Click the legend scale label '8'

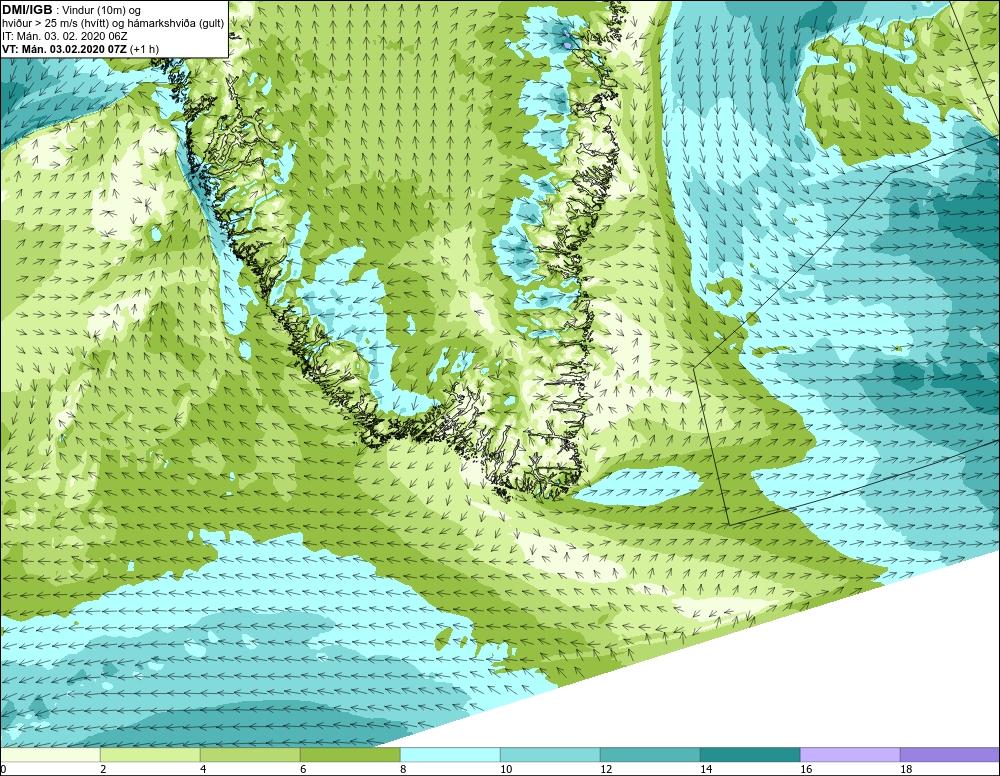click(x=403, y=769)
